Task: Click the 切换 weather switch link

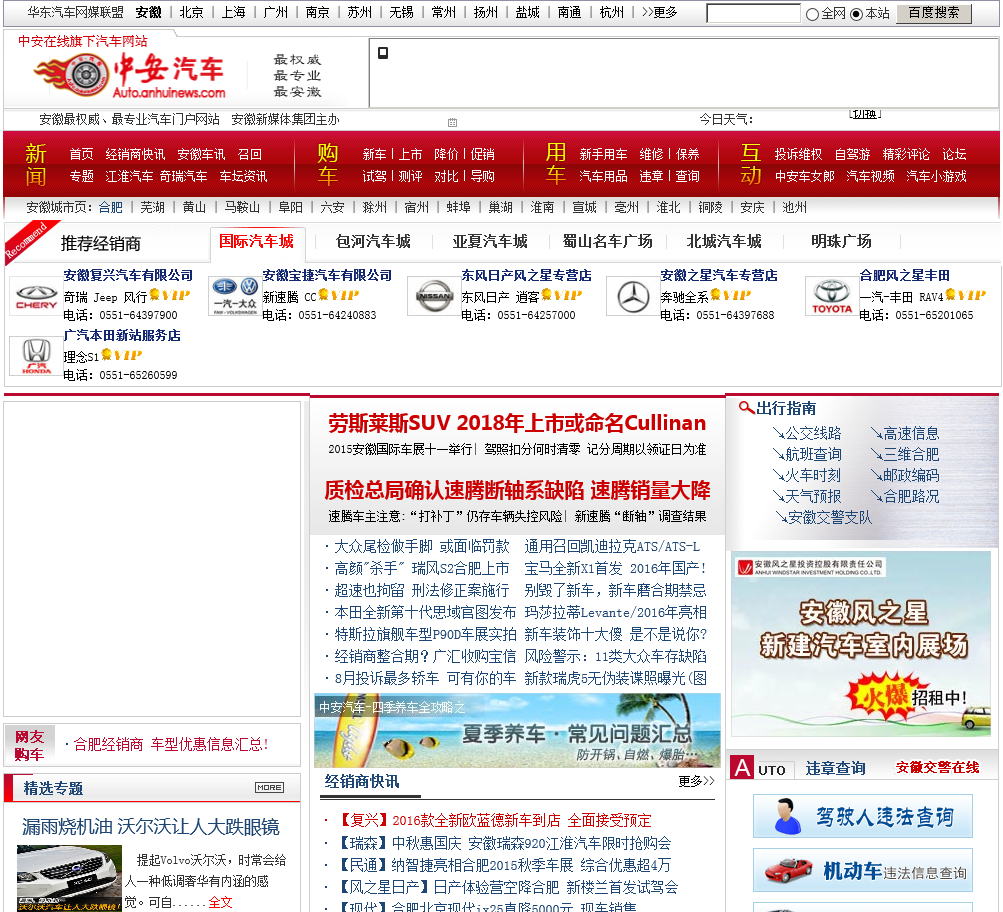Action: pos(865,114)
